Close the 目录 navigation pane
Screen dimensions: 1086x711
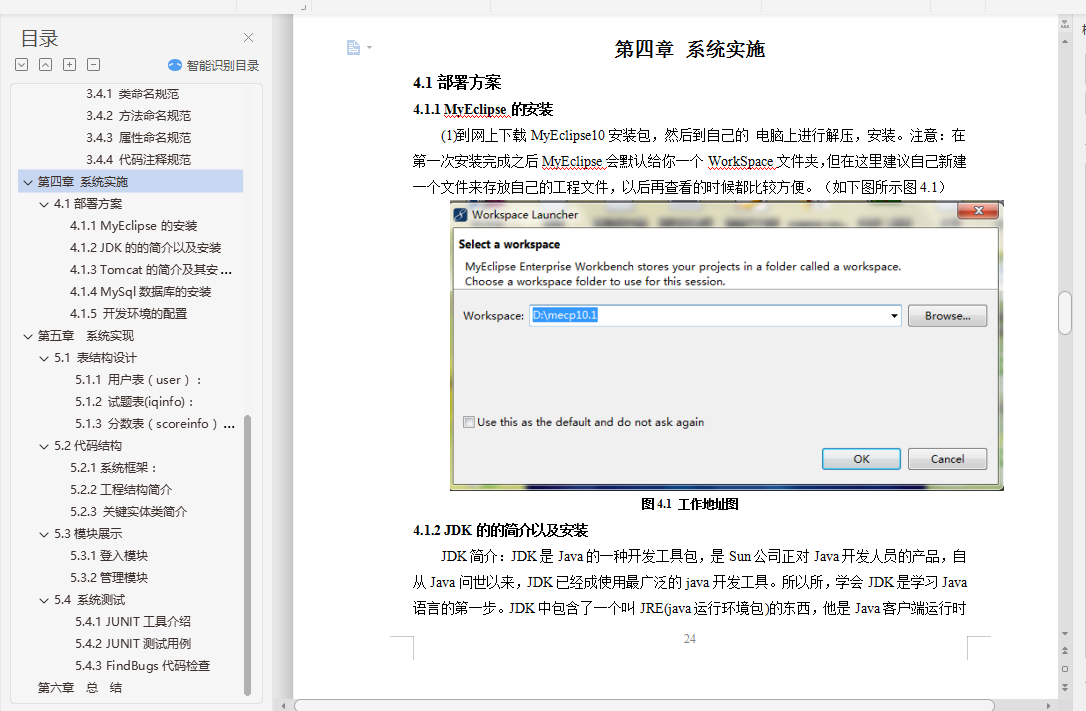coord(248,37)
